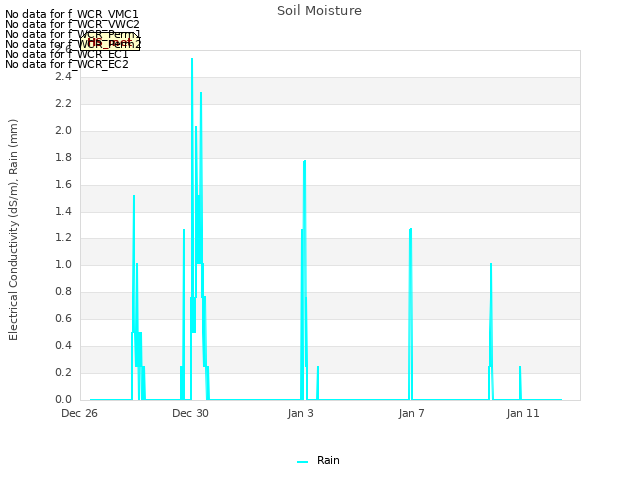Screen dimensions: 640x480
Task: Click the 1.4 y-axis tick label
Action: point(63,211)
